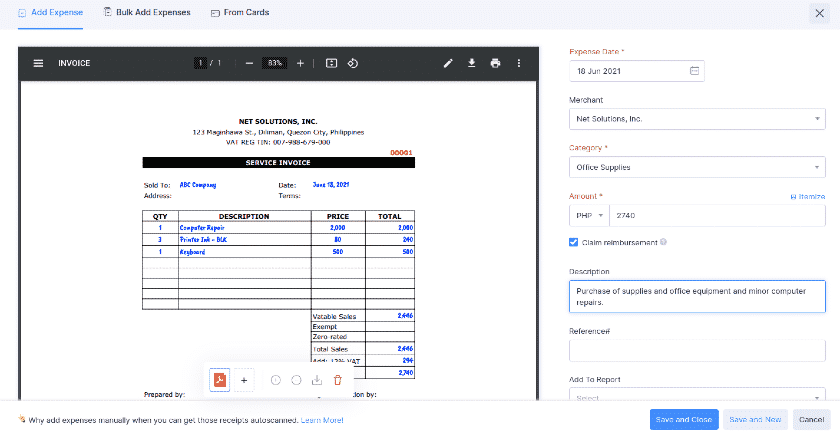Click the empty Reference# field
Viewport: 840px width, 434px height.
pos(697,350)
